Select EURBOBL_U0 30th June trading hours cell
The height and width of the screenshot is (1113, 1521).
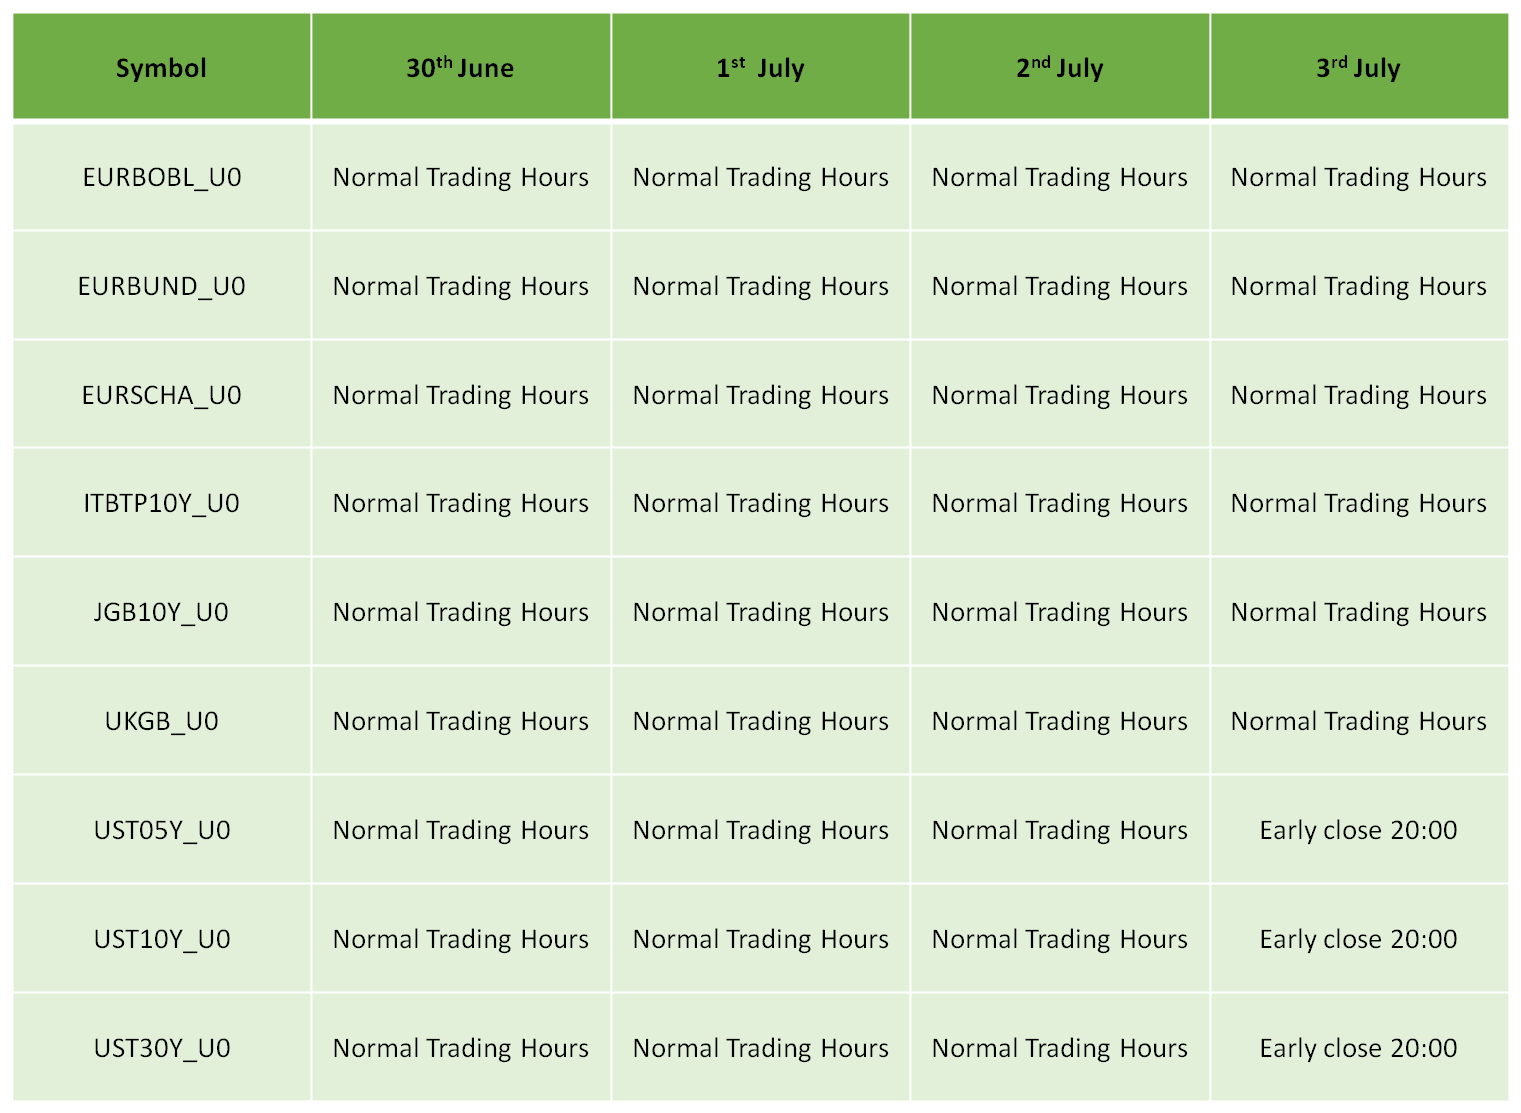click(461, 177)
